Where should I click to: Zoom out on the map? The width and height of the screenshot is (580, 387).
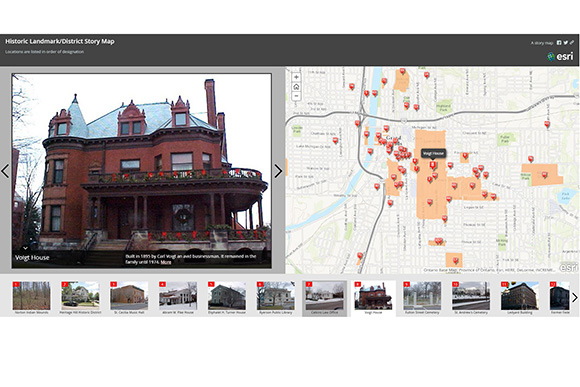pyautogui.click(x=296, y=96)
